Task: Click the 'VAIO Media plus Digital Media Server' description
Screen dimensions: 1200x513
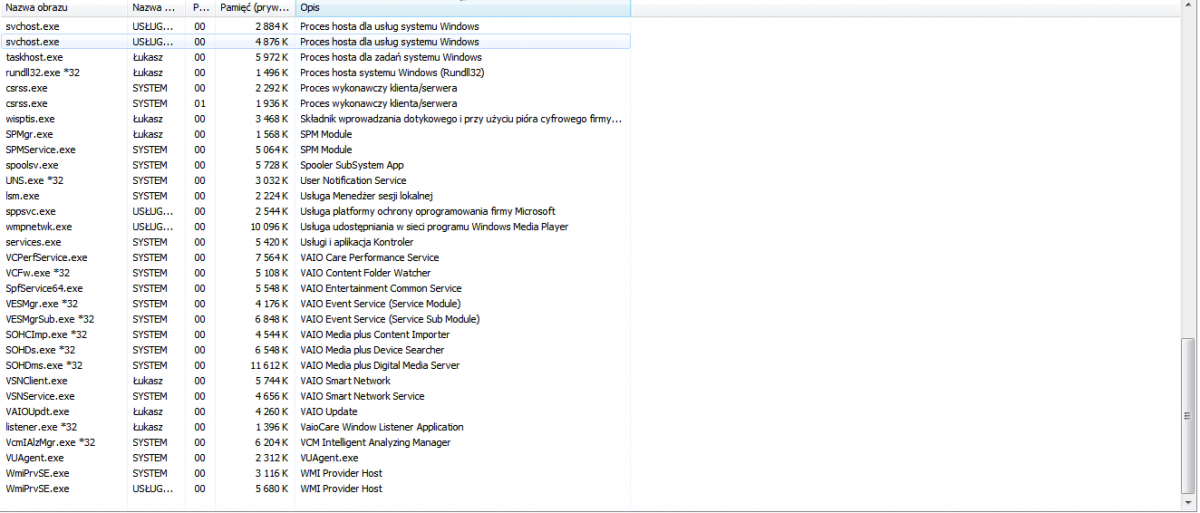Action: point(380,365)
